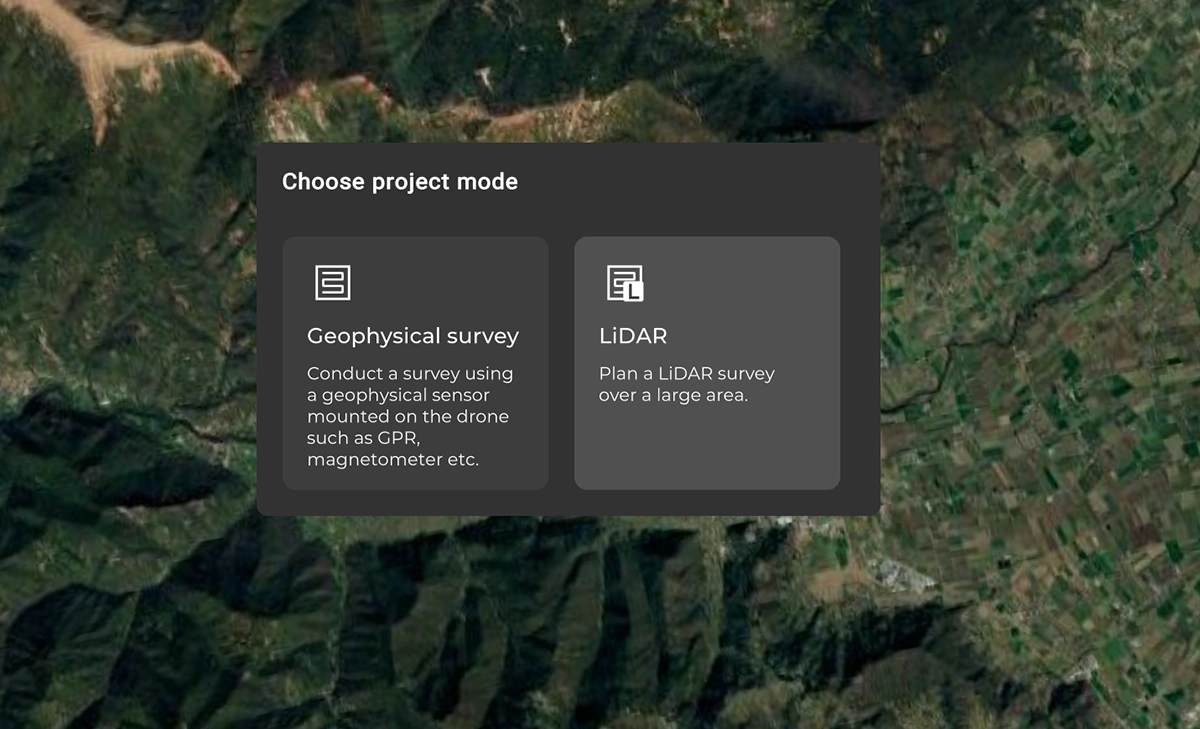
Task: Click the 'Conduct a survey using a geophysical sensor' description
Action: point(410,416)
